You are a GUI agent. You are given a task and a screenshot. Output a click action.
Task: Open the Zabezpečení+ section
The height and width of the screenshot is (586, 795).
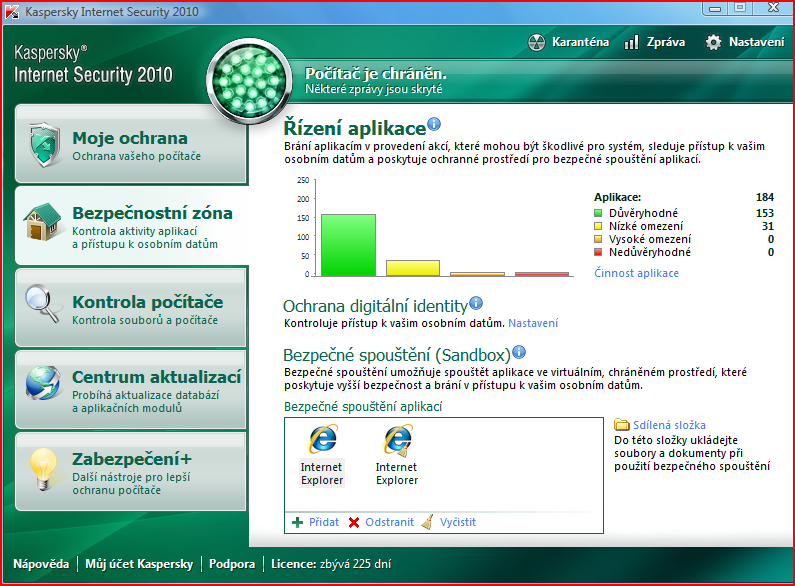point(131,472)
